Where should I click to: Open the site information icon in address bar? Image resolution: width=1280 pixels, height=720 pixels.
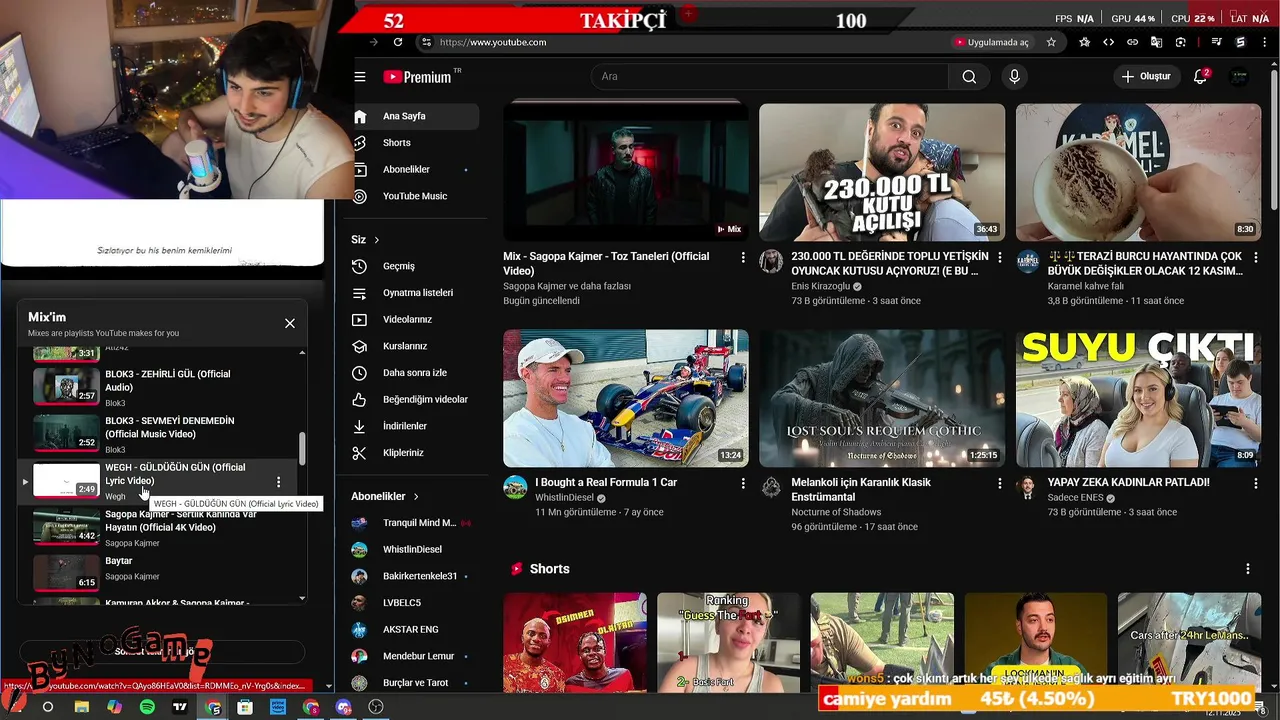point(426,42)
